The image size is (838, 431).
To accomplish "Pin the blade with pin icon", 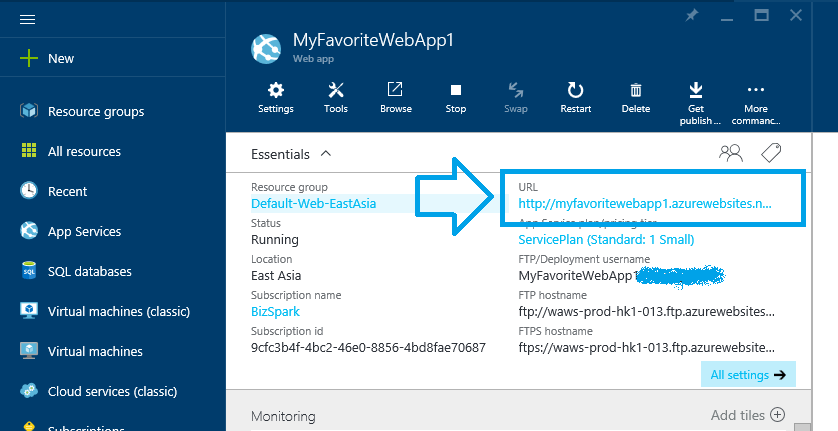I will click(x=692, y=16).
